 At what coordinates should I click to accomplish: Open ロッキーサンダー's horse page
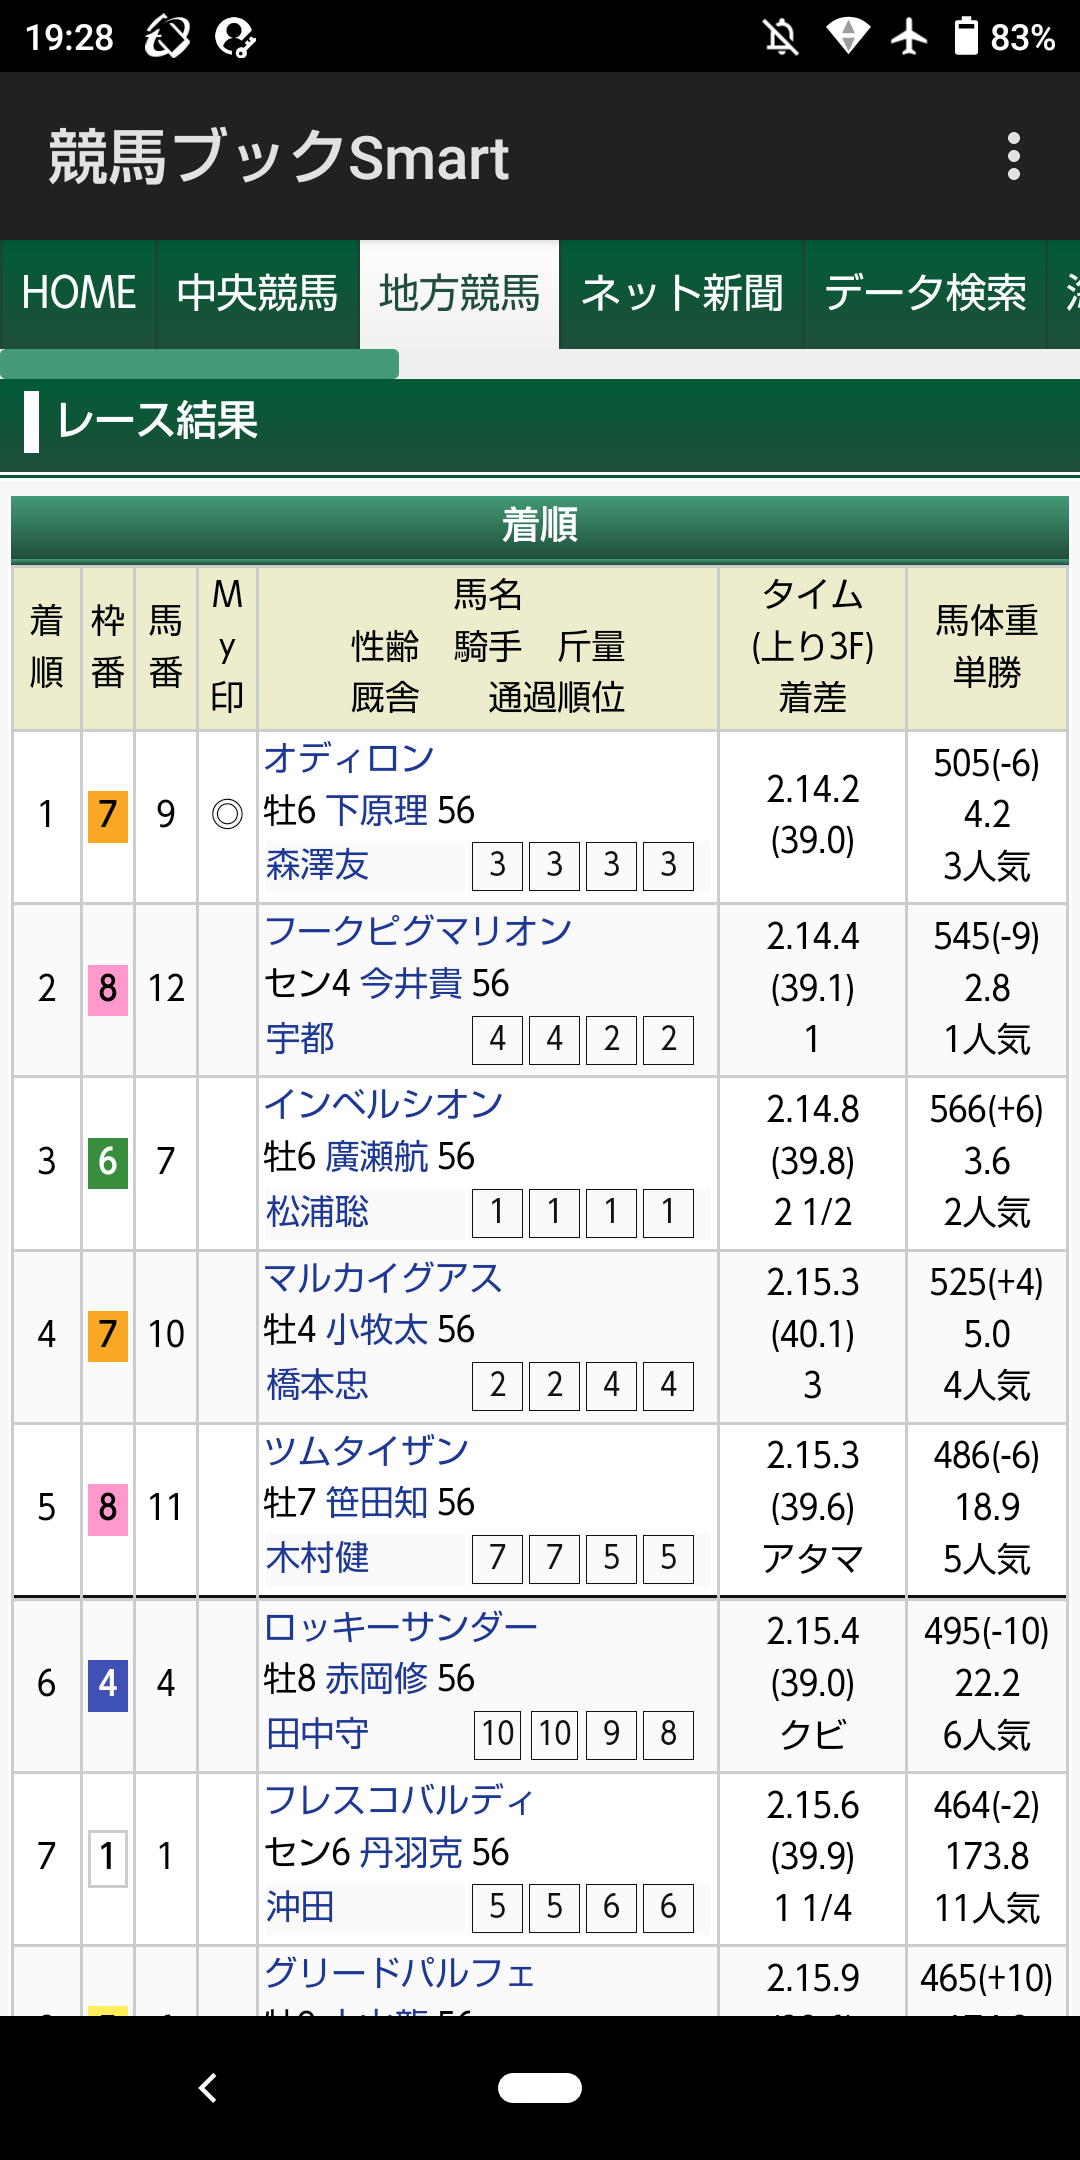click(402, 1624)
